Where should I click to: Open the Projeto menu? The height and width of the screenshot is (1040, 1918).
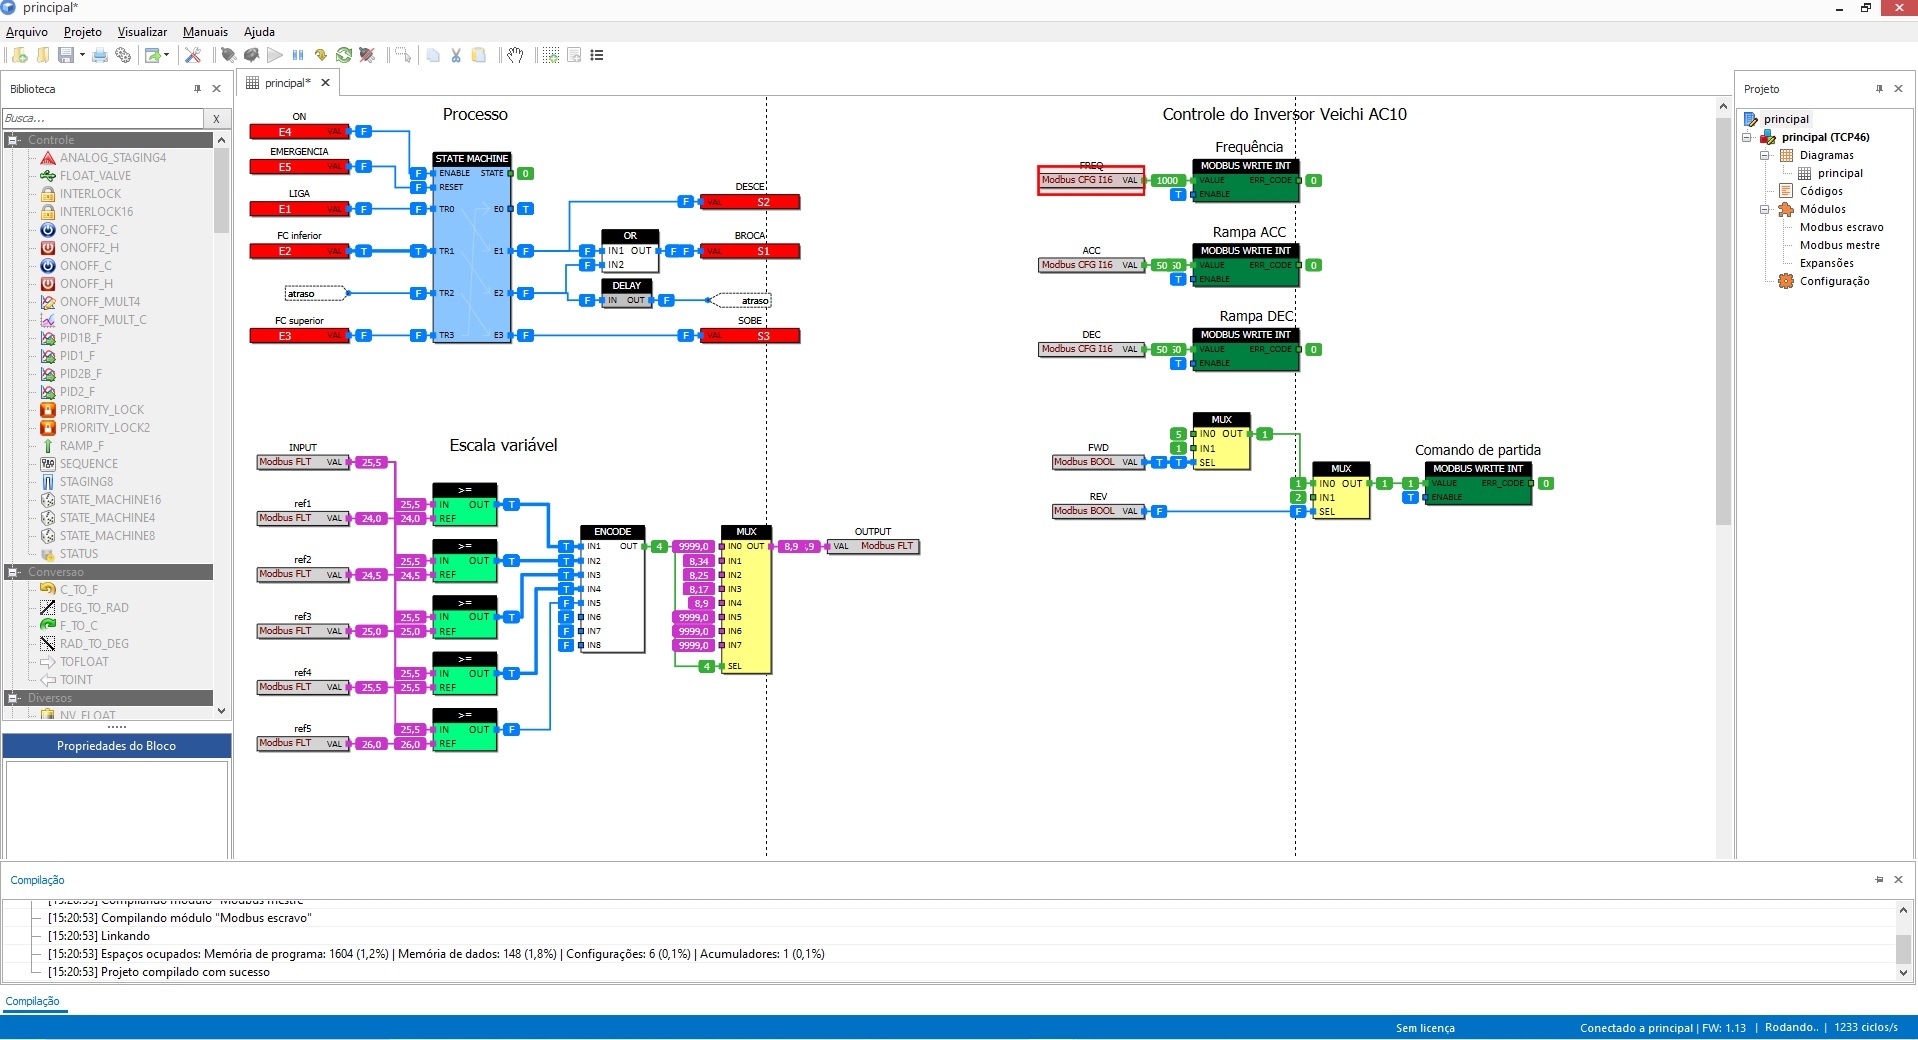coord(83,32)
